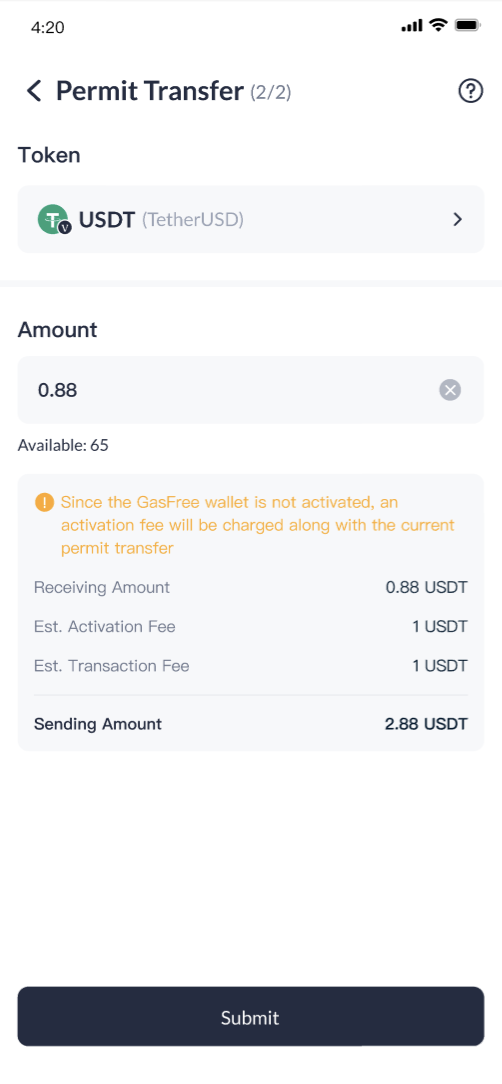
Task: Click the Permit Transfer page title
Action: (149, 91)
